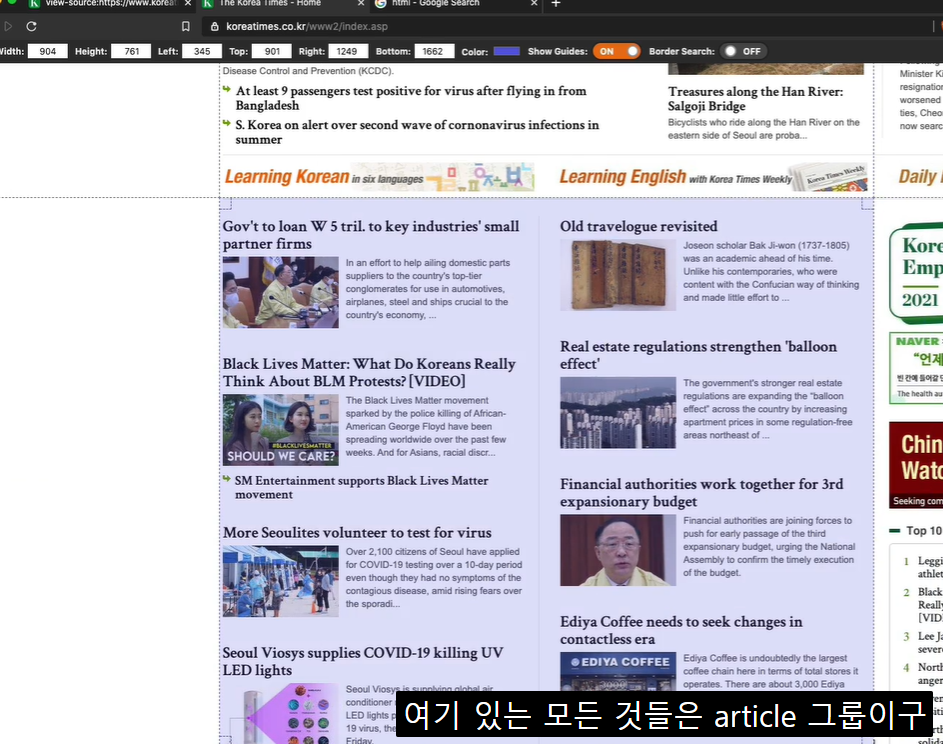This screenshot has width=943, height=744.
Task: Click the Learning English banner
Action: coord(713,177)
